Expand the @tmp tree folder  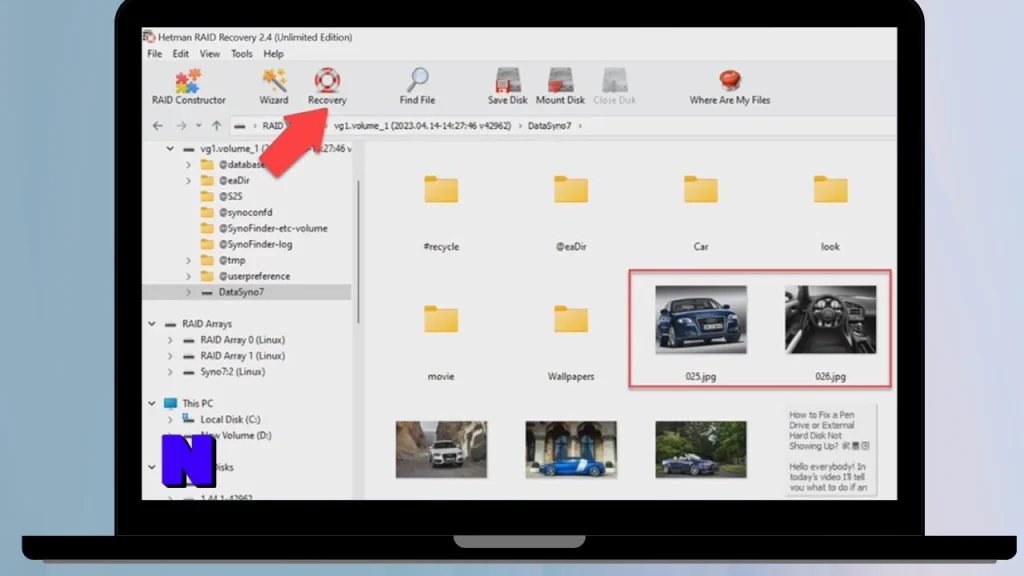coord(188,260)
